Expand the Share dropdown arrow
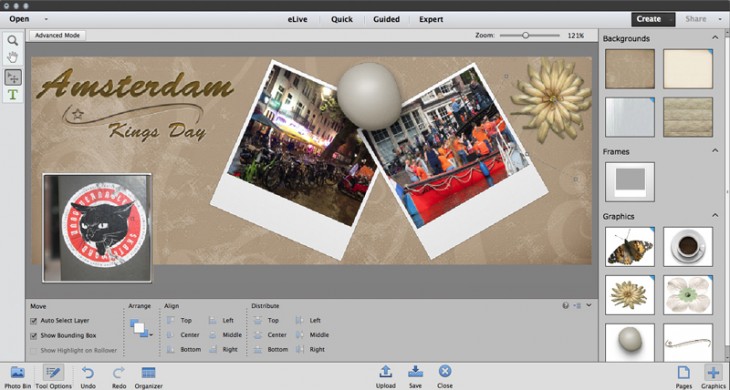 click(x=719, y=20)
